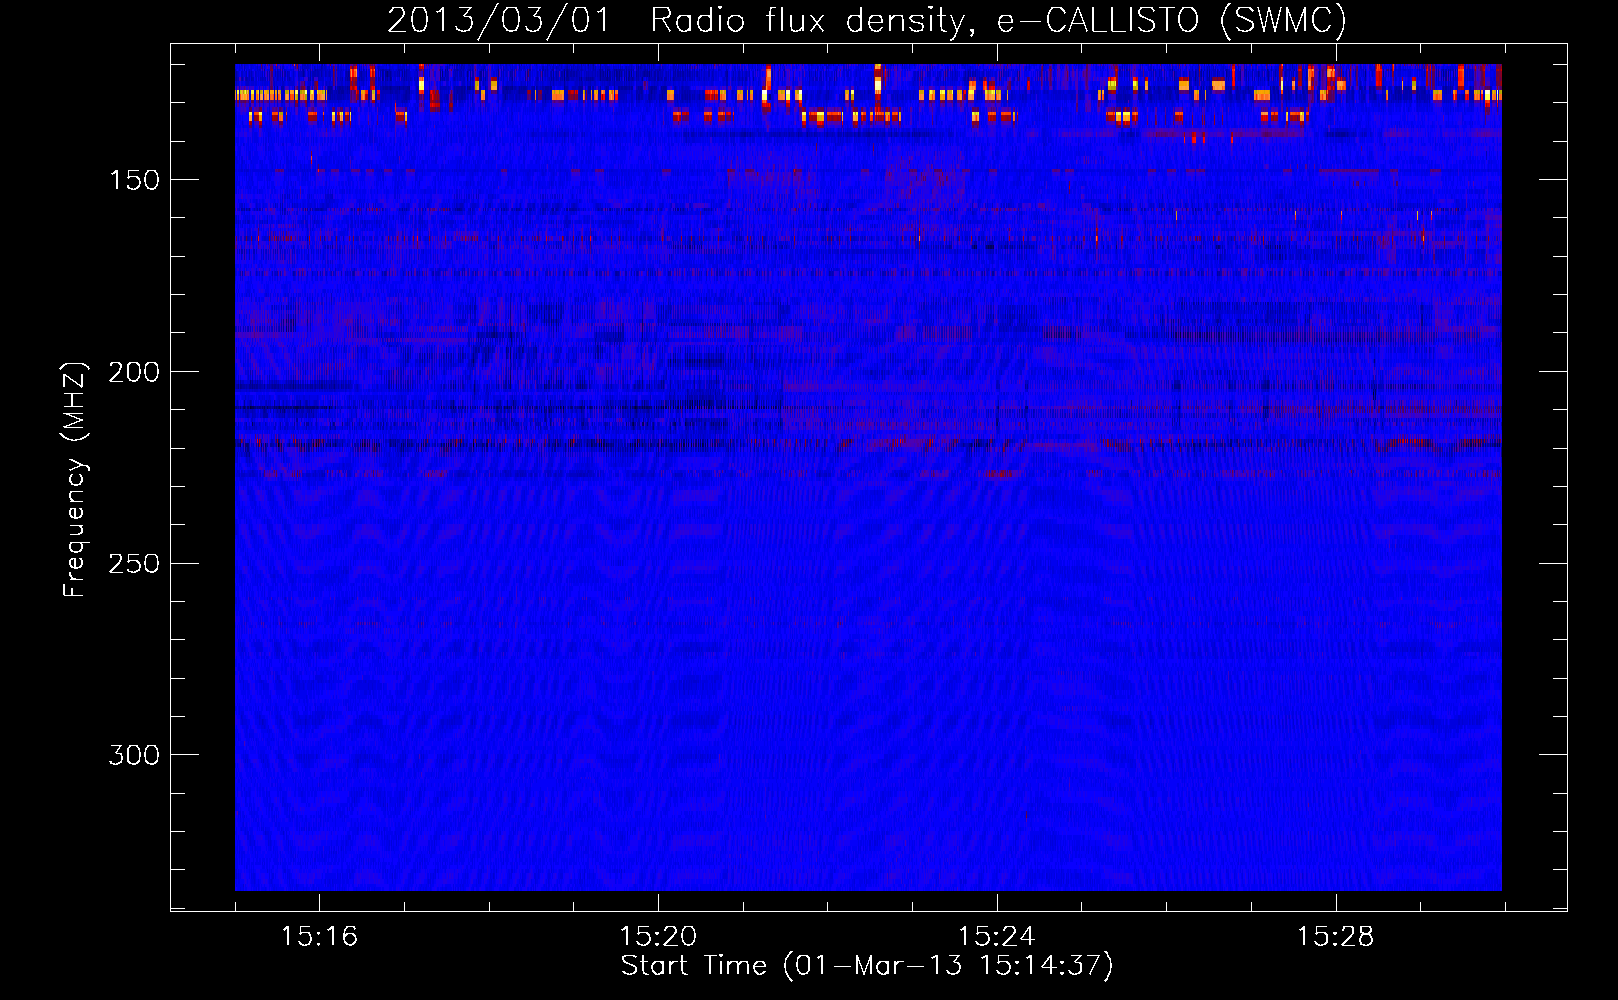Select the date 2013/03/01 in the title
The width and height of the screenshot is (1618, 1000).
[498, 20]
